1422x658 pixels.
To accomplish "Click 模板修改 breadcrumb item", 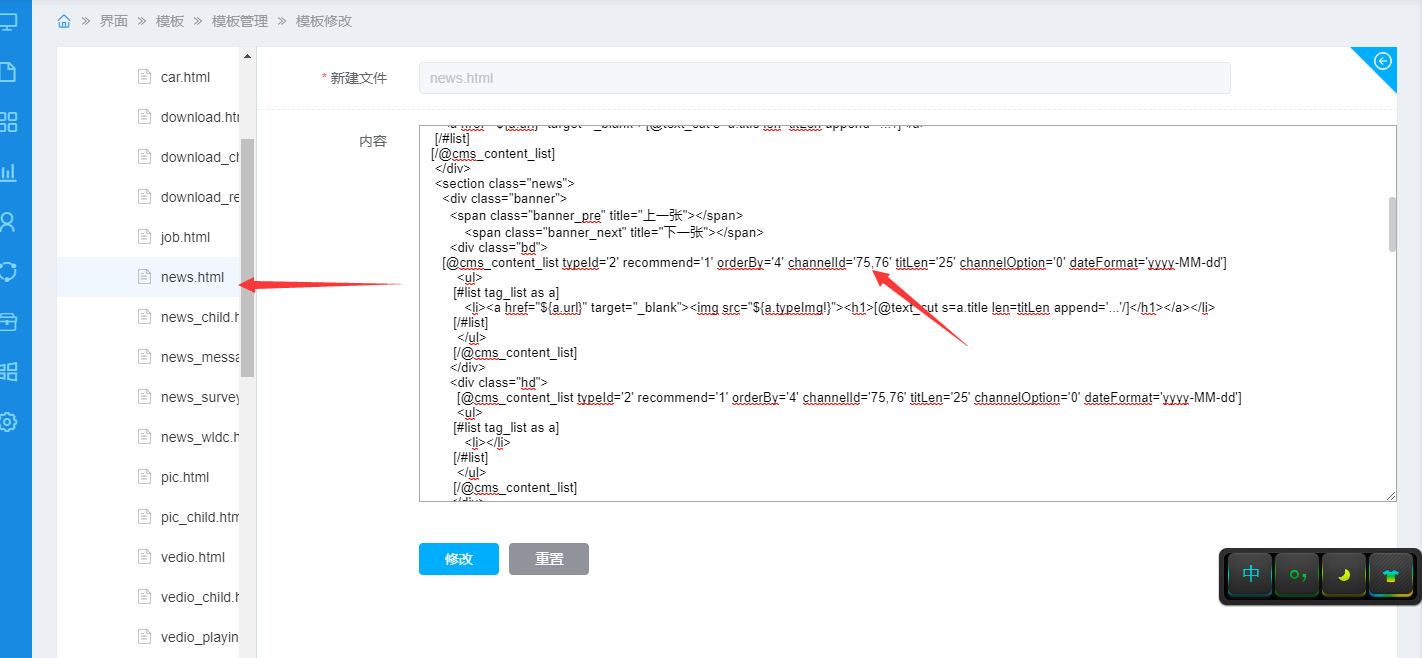I will coord(324,21).
